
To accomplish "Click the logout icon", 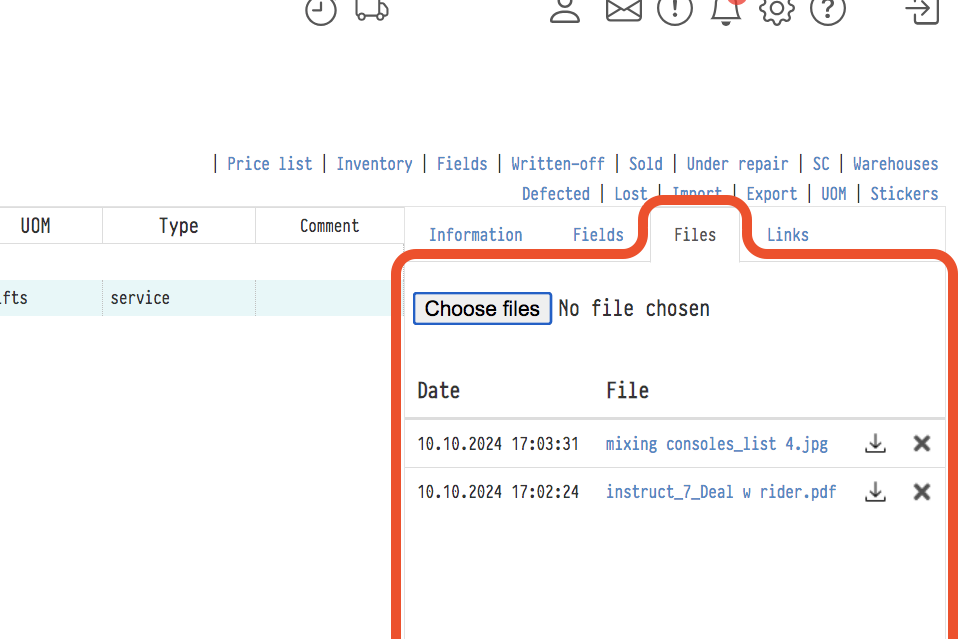I will [922, 10].
